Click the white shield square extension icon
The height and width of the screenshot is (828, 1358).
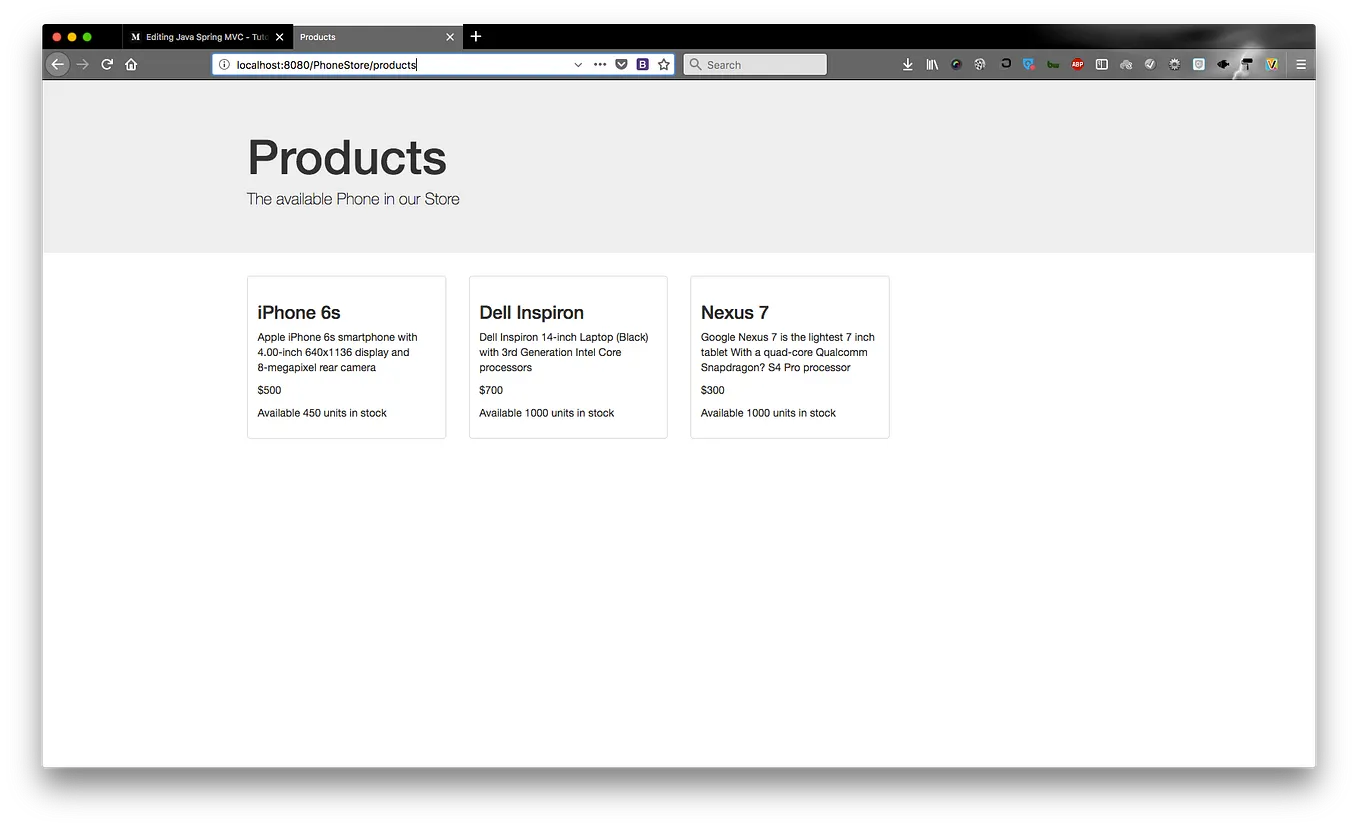click(x=1199, y=64)
